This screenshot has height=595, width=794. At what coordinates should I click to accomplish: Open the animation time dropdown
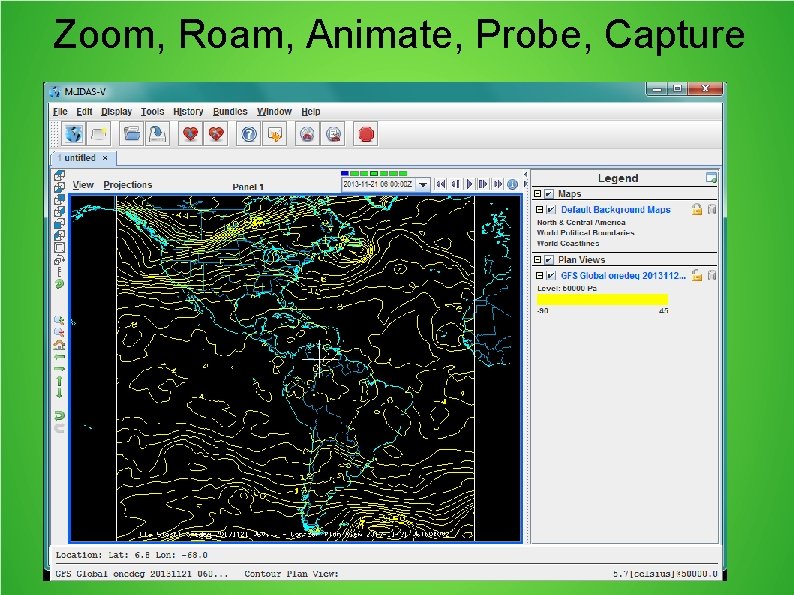[423, 185]
